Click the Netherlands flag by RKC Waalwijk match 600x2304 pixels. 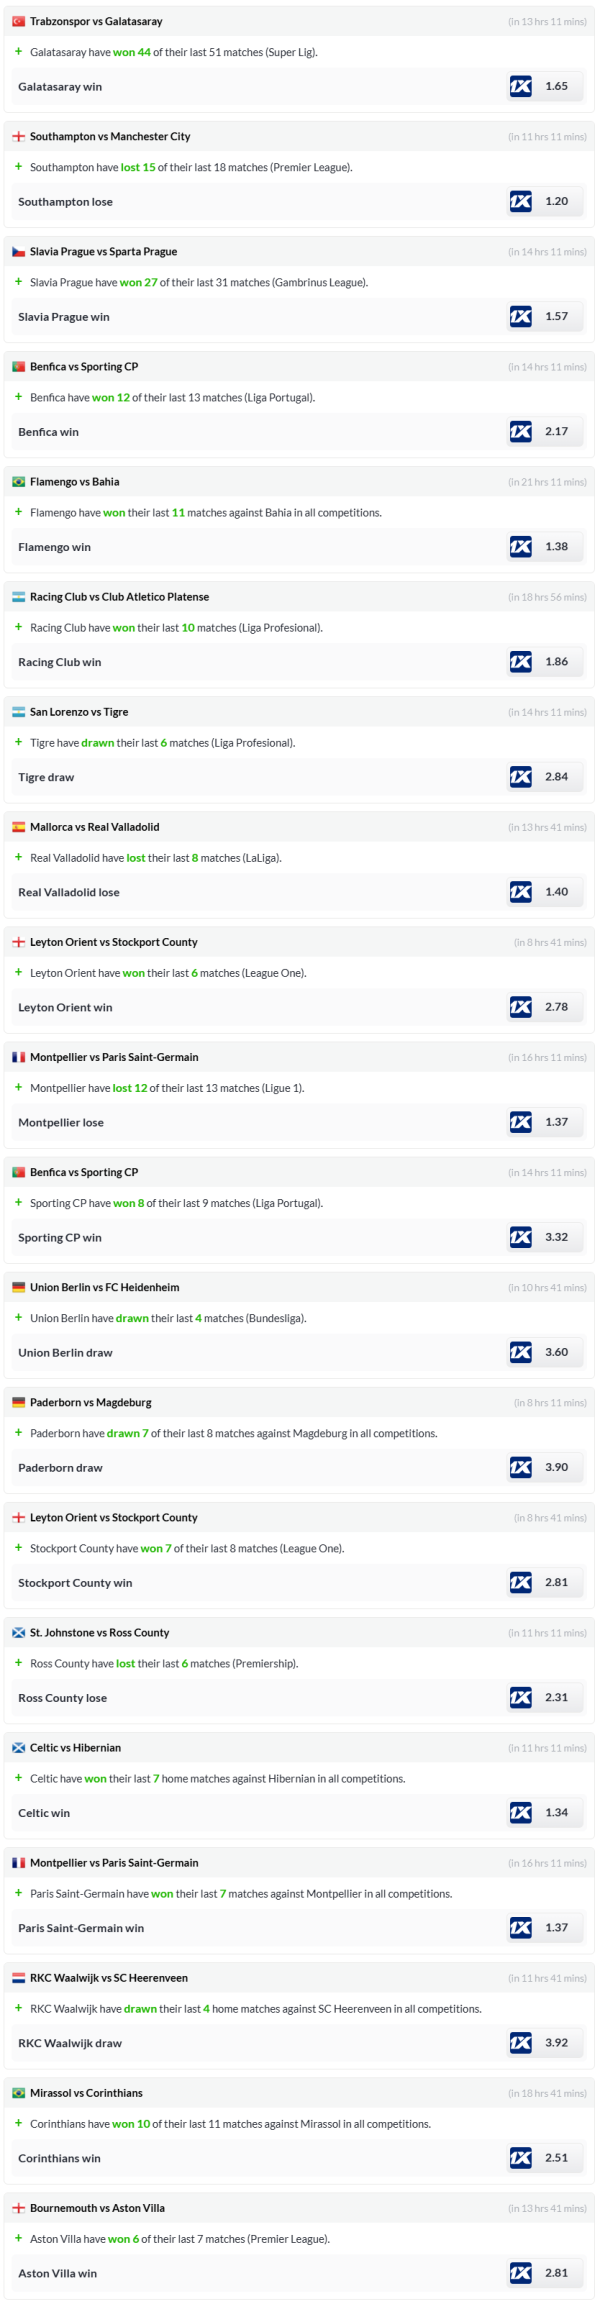pos(18,1978)
